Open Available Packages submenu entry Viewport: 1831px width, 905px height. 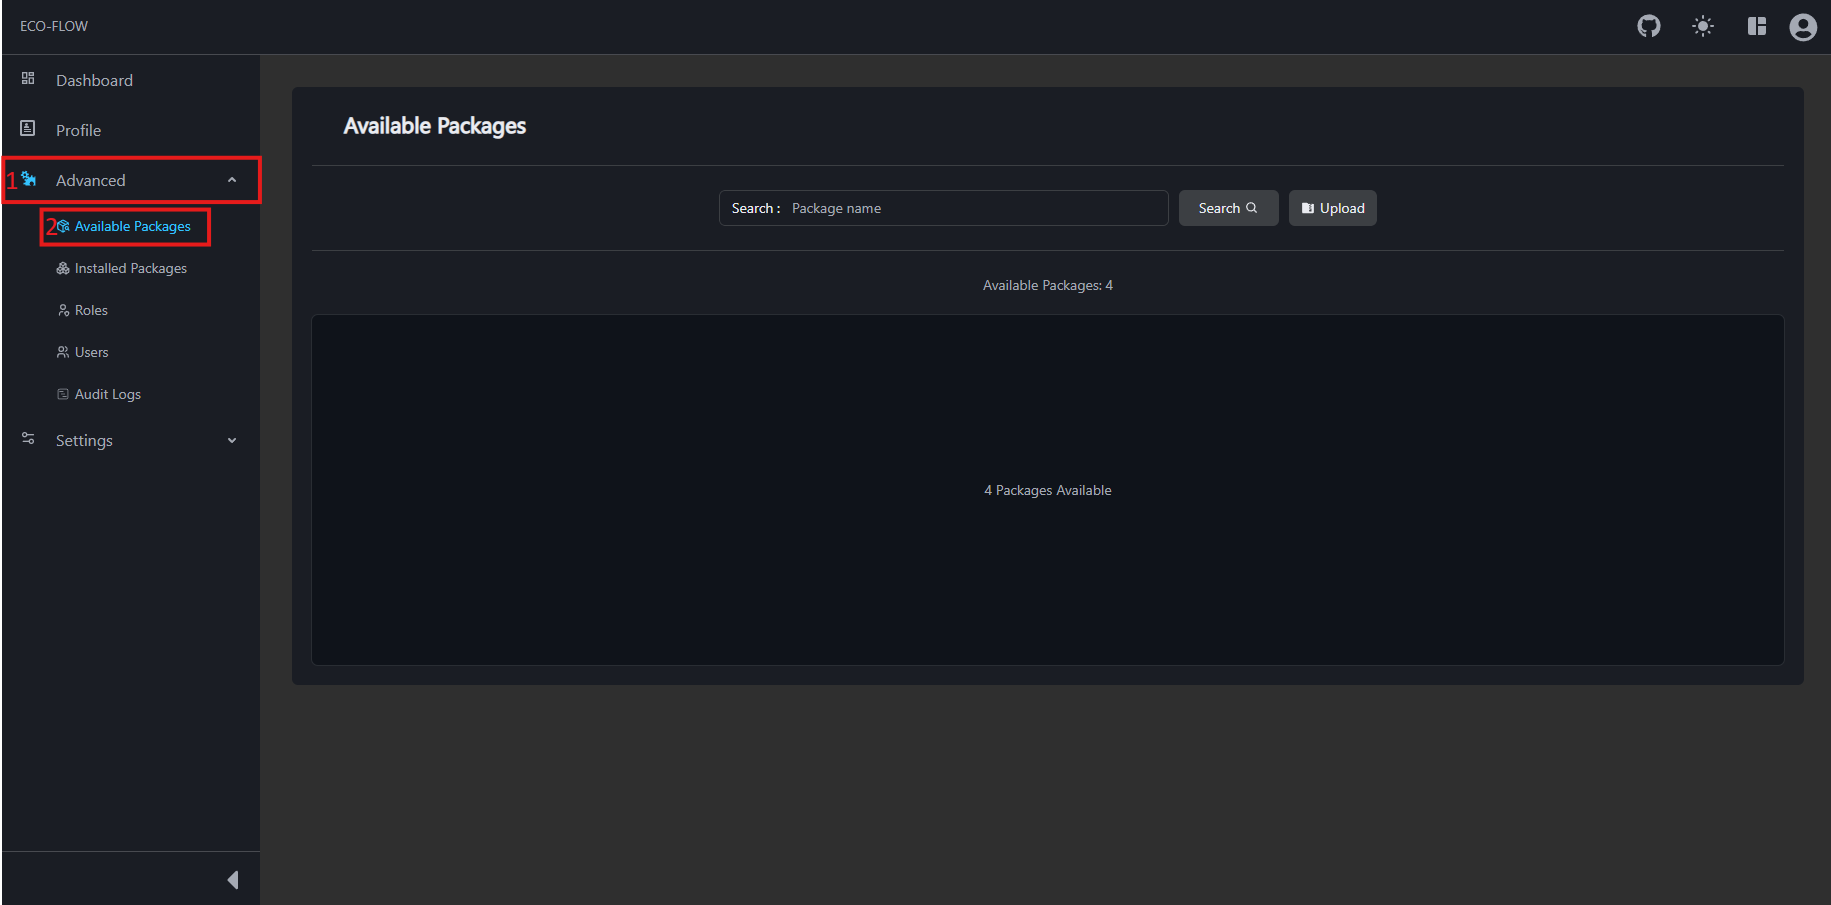click(x=132, y=226)
